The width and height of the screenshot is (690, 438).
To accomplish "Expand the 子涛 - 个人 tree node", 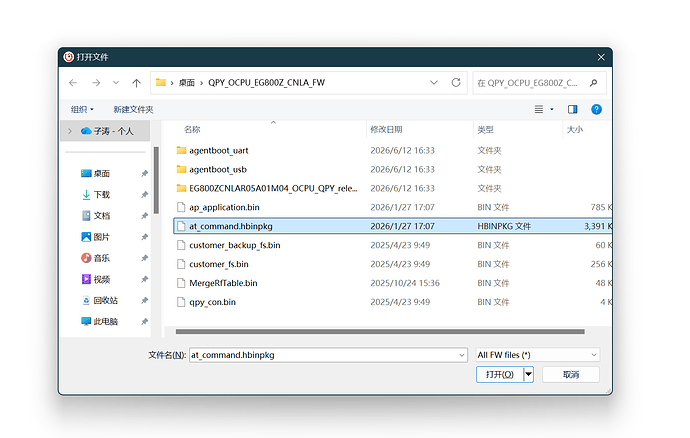I will click(x=70, y=131).
